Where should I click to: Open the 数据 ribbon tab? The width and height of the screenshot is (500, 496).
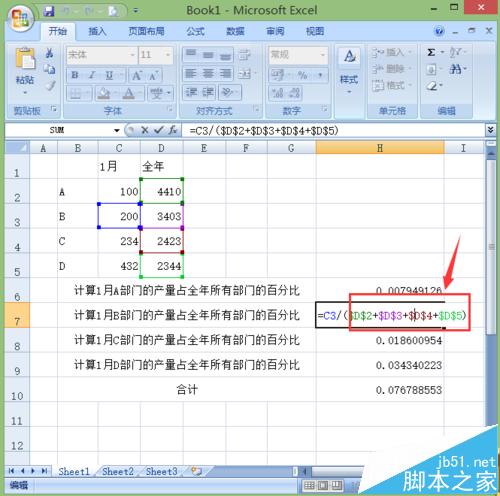pos(235,31)
